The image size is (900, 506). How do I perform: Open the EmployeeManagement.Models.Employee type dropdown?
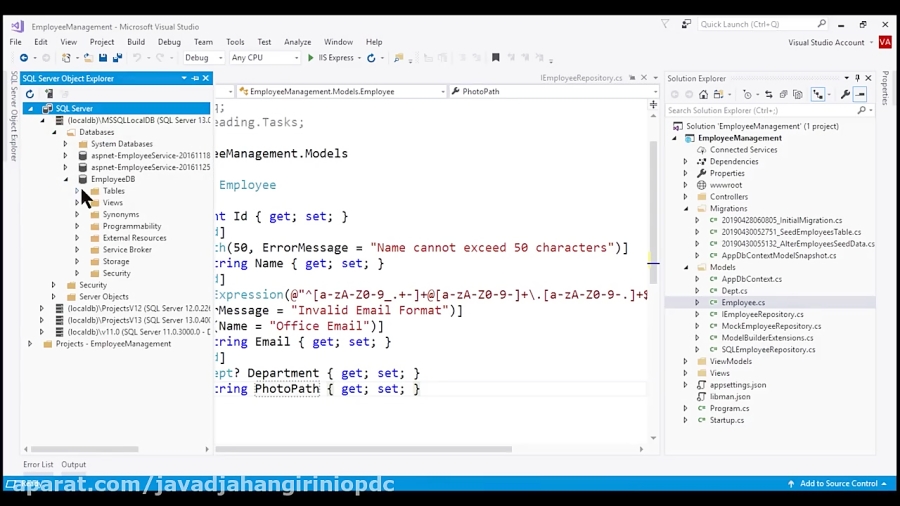point(342,91)
